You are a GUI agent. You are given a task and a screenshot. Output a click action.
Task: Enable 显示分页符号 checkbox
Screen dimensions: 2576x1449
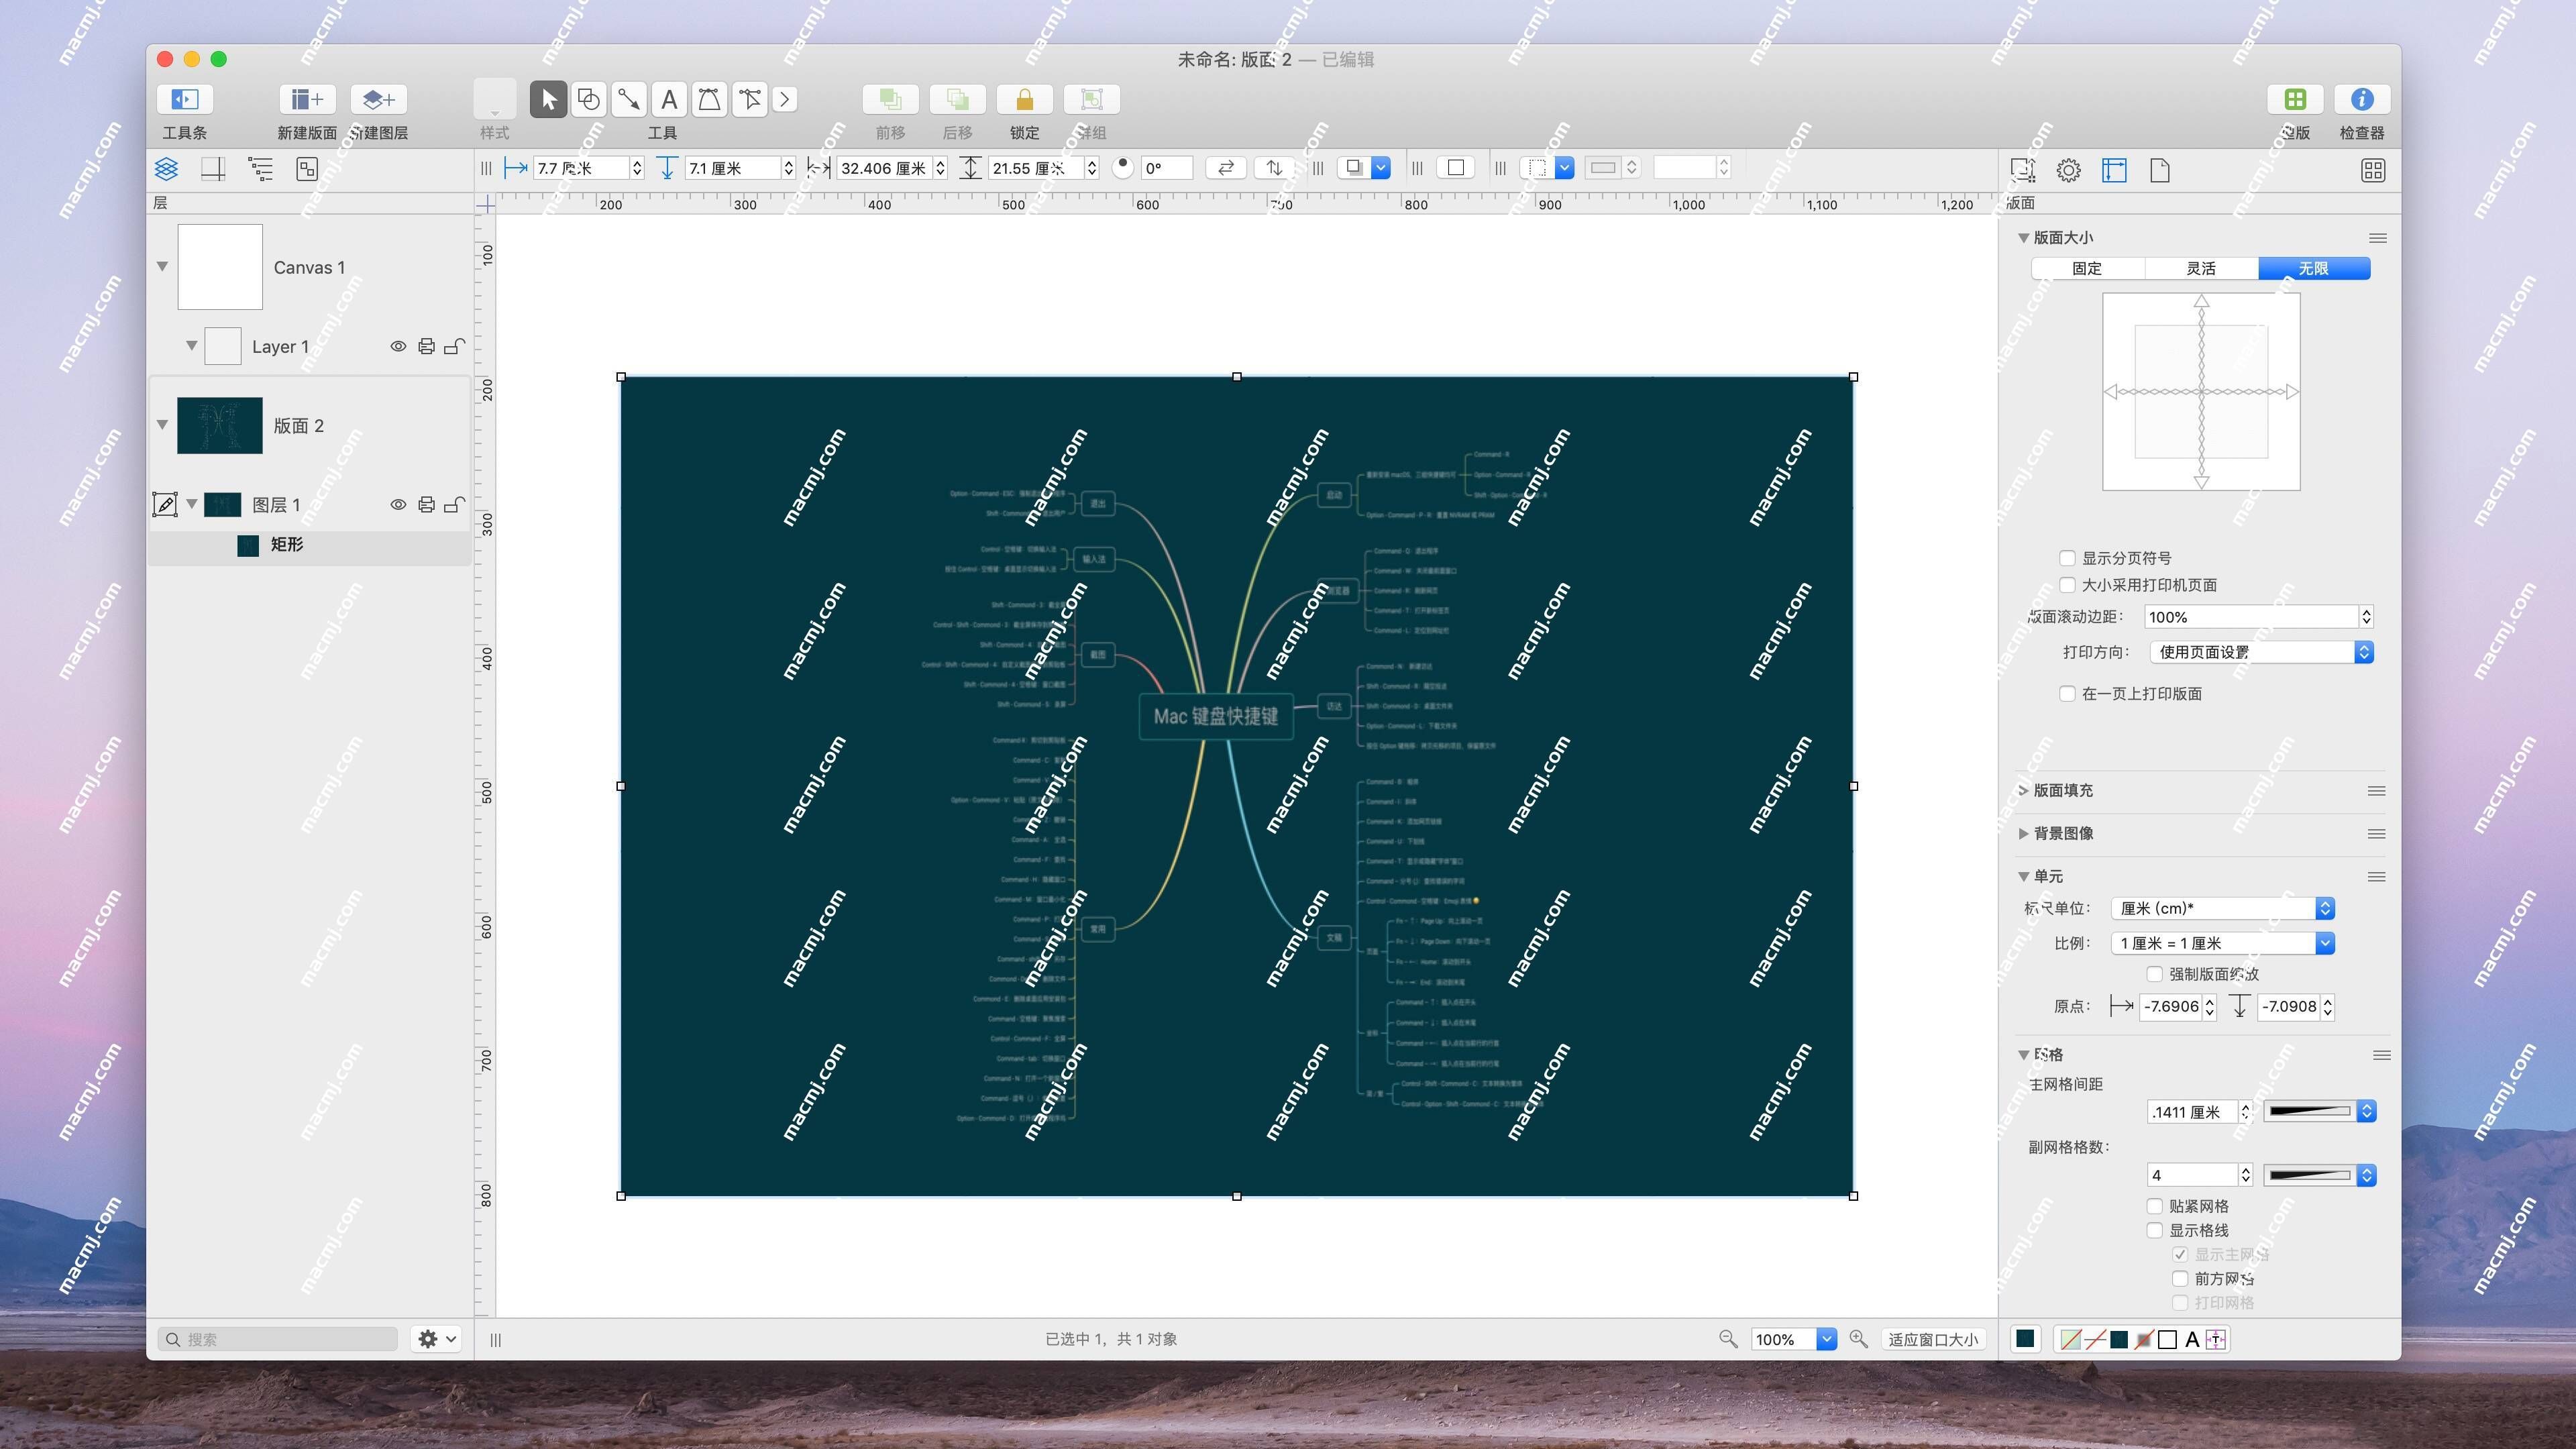(x=2067, y=558)
